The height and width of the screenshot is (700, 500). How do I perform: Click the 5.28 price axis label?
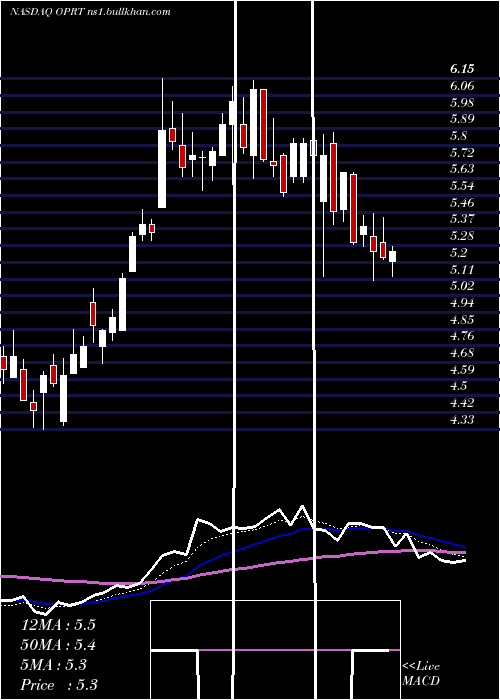pyautogui.click(x=462, y=236)
